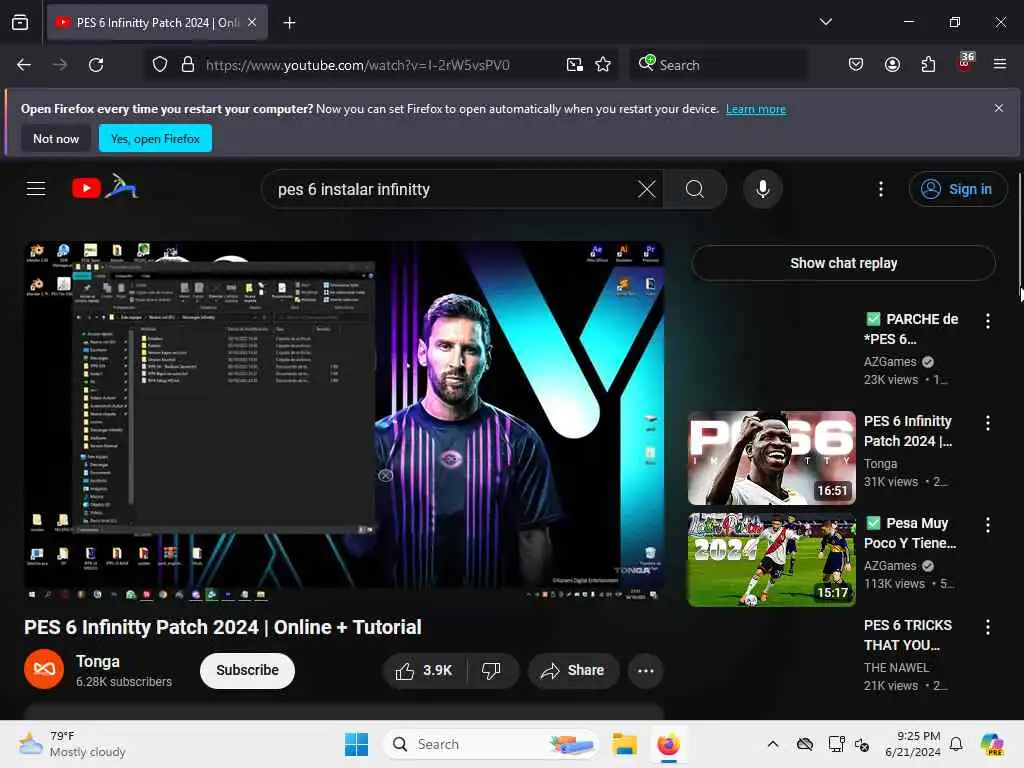
Task: Reload the current page
Action: (96, 65)
